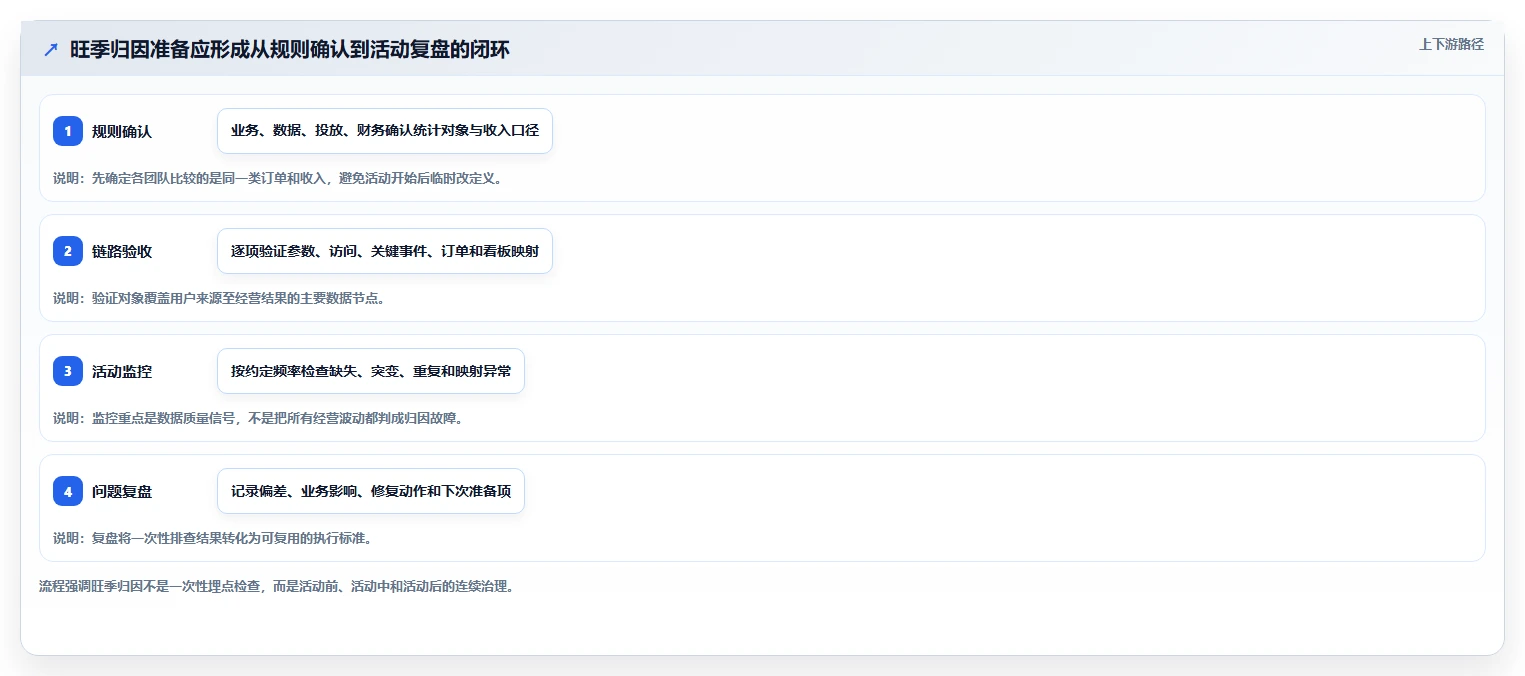Click the 上下游路径 label in header
1525x676 pixels.
coord(1451,44)
